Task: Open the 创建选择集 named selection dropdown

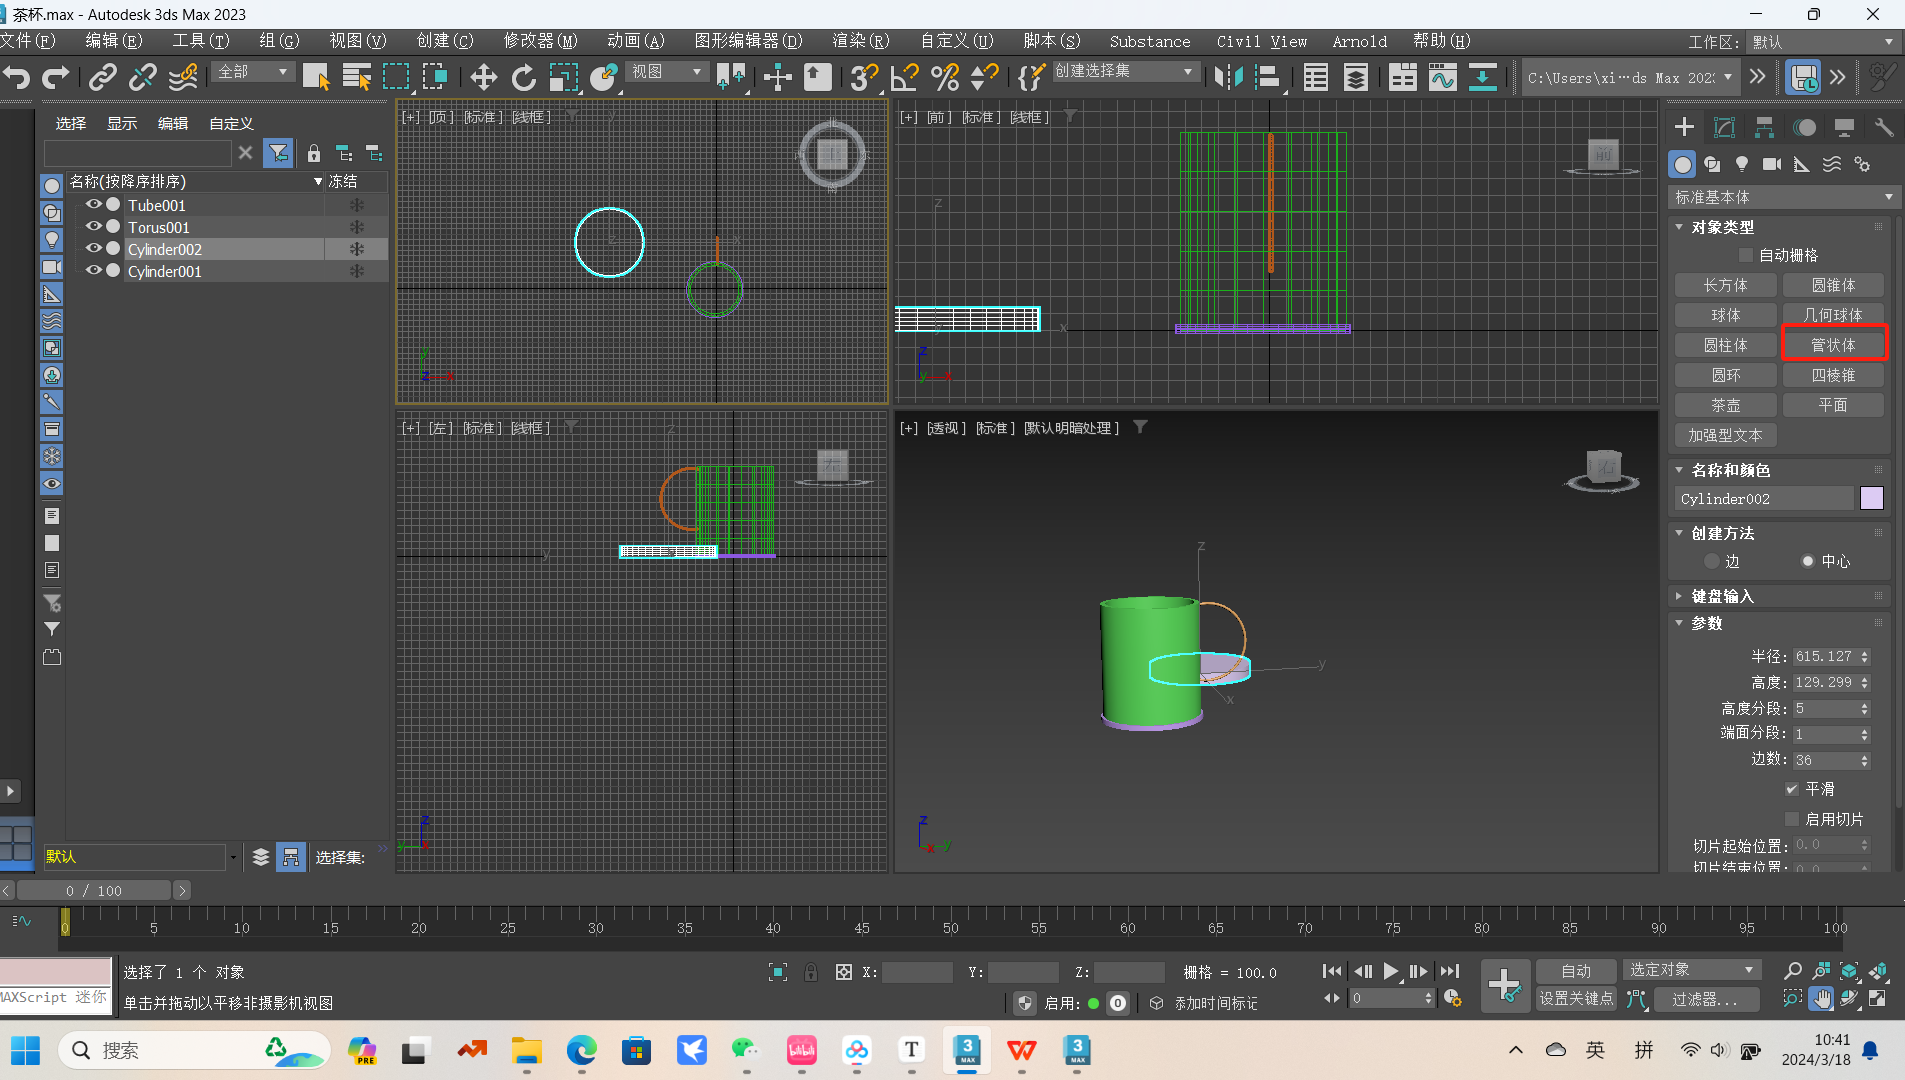Action: point(1124,72)
